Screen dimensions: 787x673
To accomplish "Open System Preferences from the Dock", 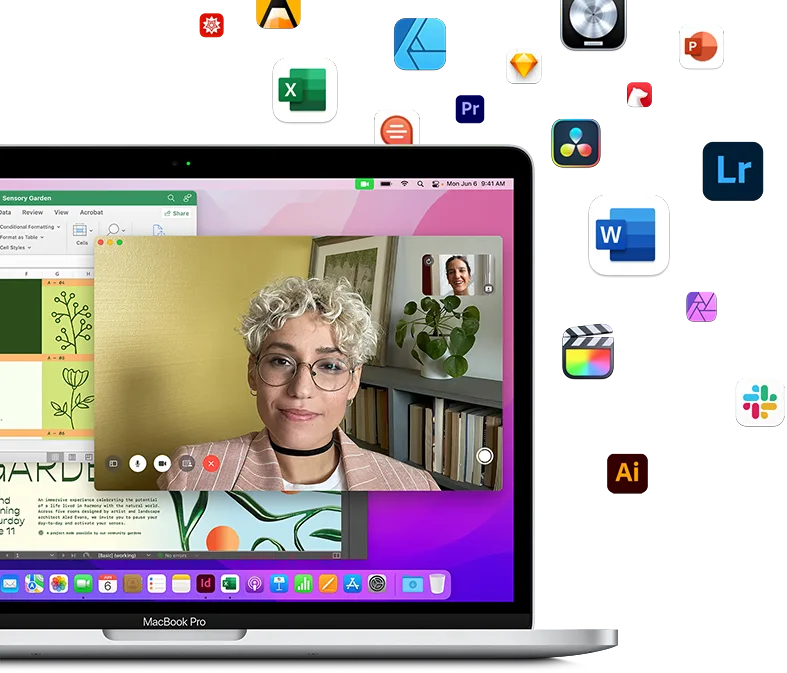I will coord(377,584).
